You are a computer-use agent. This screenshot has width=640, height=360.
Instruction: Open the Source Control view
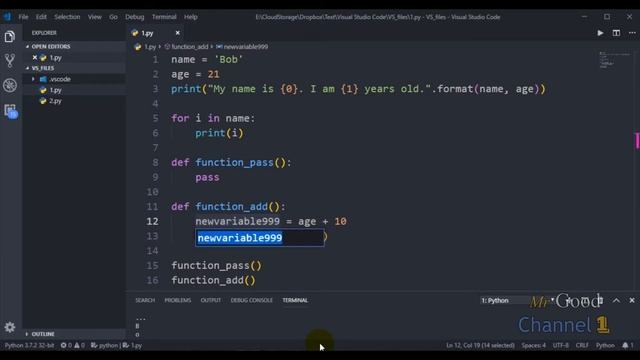[10, 60]
